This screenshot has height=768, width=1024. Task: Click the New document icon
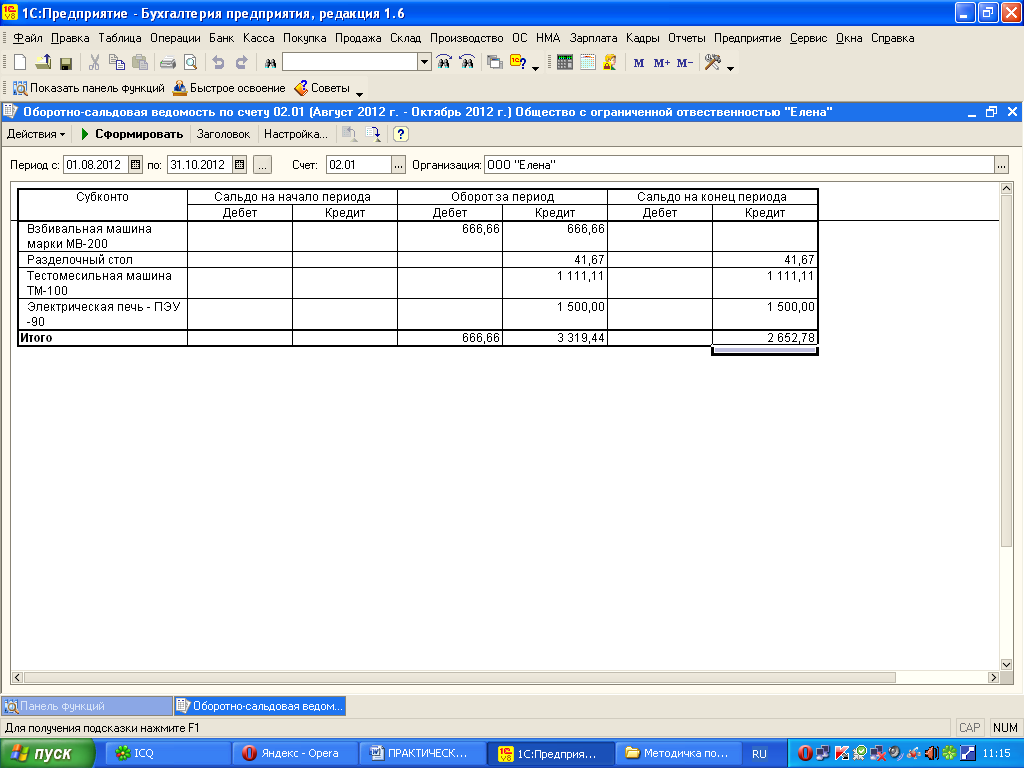click(x=20, y=63)
